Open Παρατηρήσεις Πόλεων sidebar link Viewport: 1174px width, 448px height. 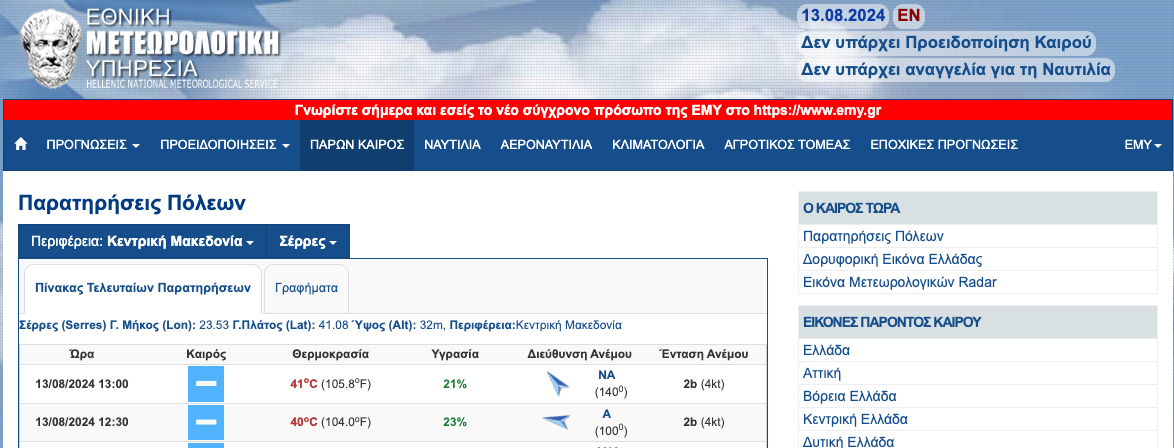[x=873, y=236]
